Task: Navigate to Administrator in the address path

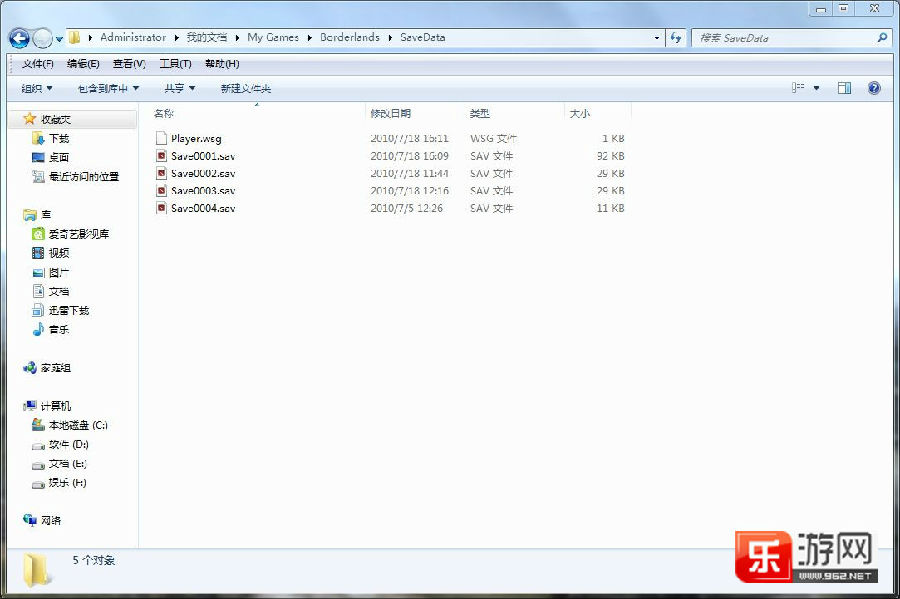Action: 133,37
